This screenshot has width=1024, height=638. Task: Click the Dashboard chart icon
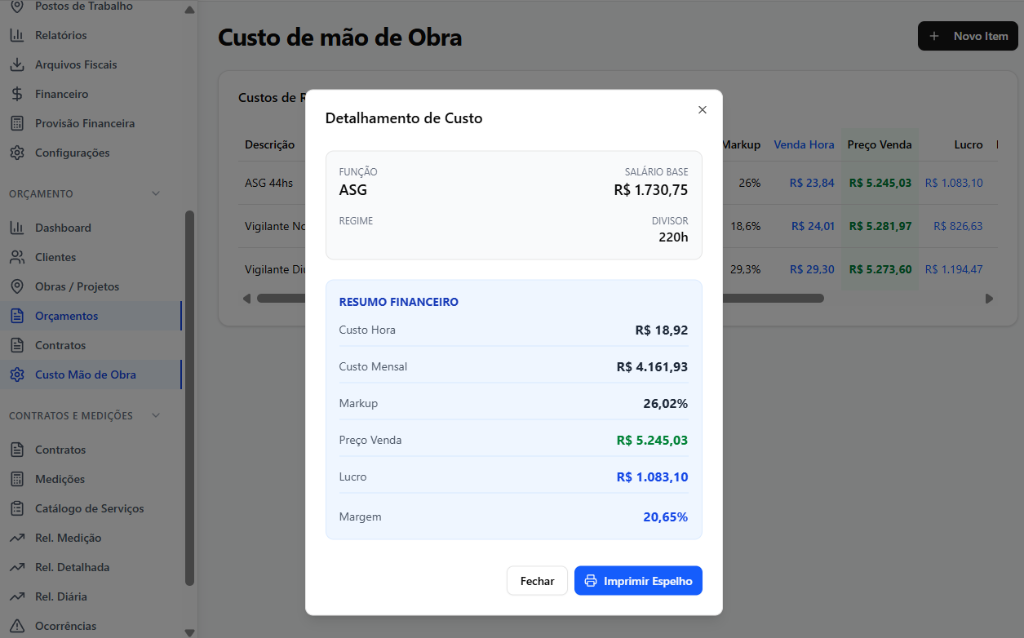pyautogui.click(x=17, y=228)
